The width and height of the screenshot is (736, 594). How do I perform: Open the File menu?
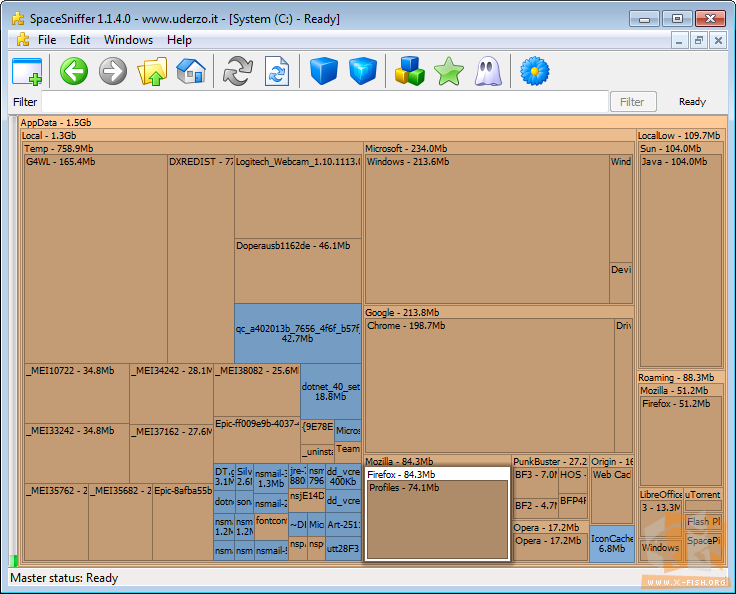[x=47, y=40]
